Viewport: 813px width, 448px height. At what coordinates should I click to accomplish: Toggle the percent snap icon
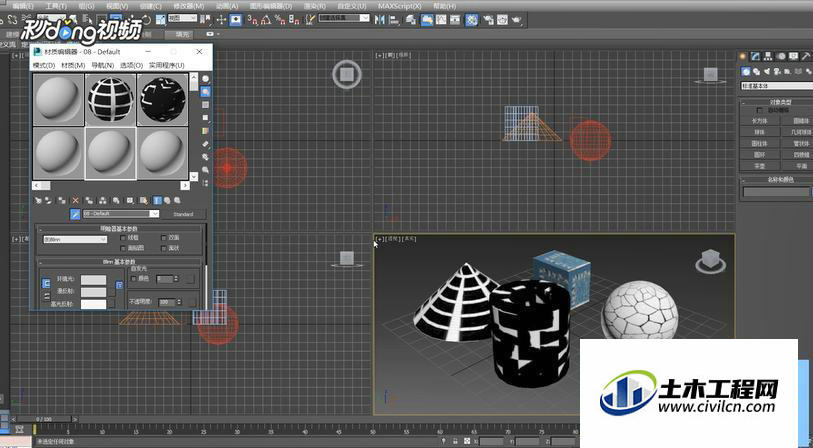point(280,20)
